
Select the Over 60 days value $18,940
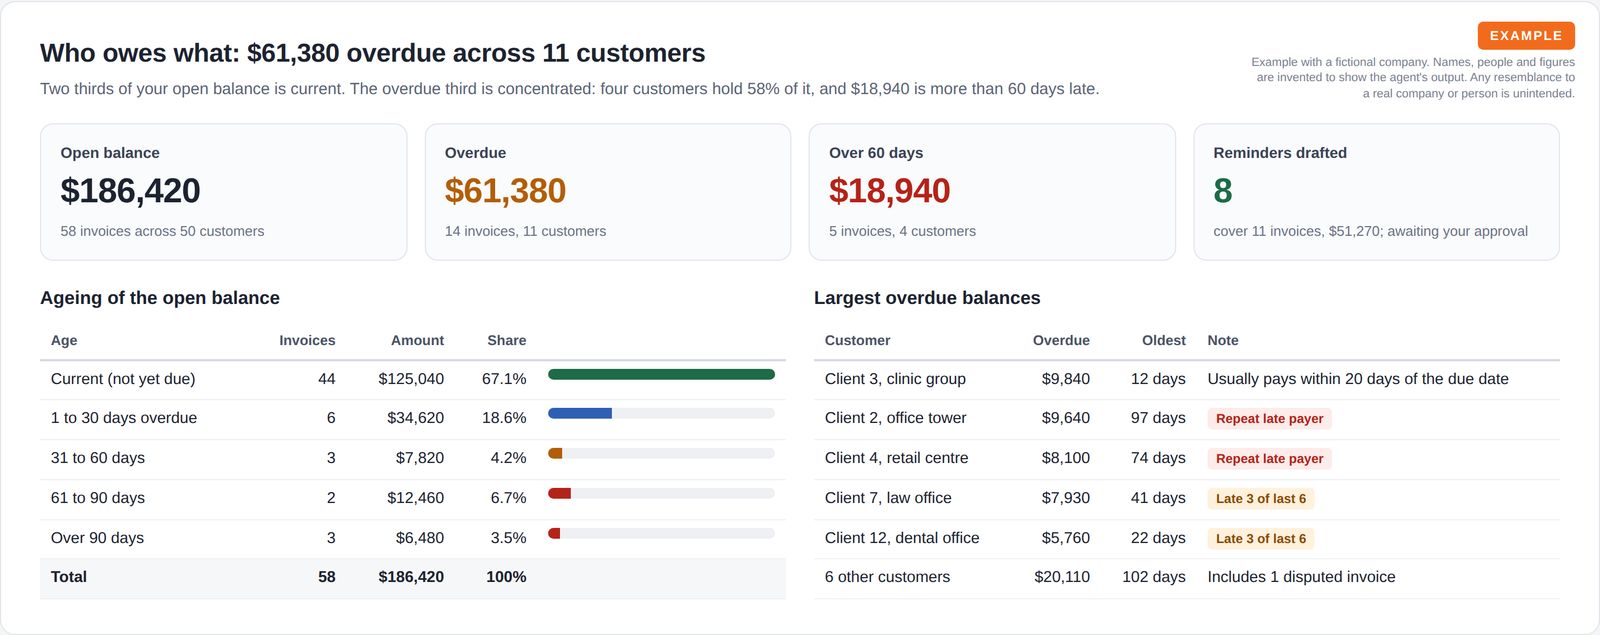coord(889,190)
